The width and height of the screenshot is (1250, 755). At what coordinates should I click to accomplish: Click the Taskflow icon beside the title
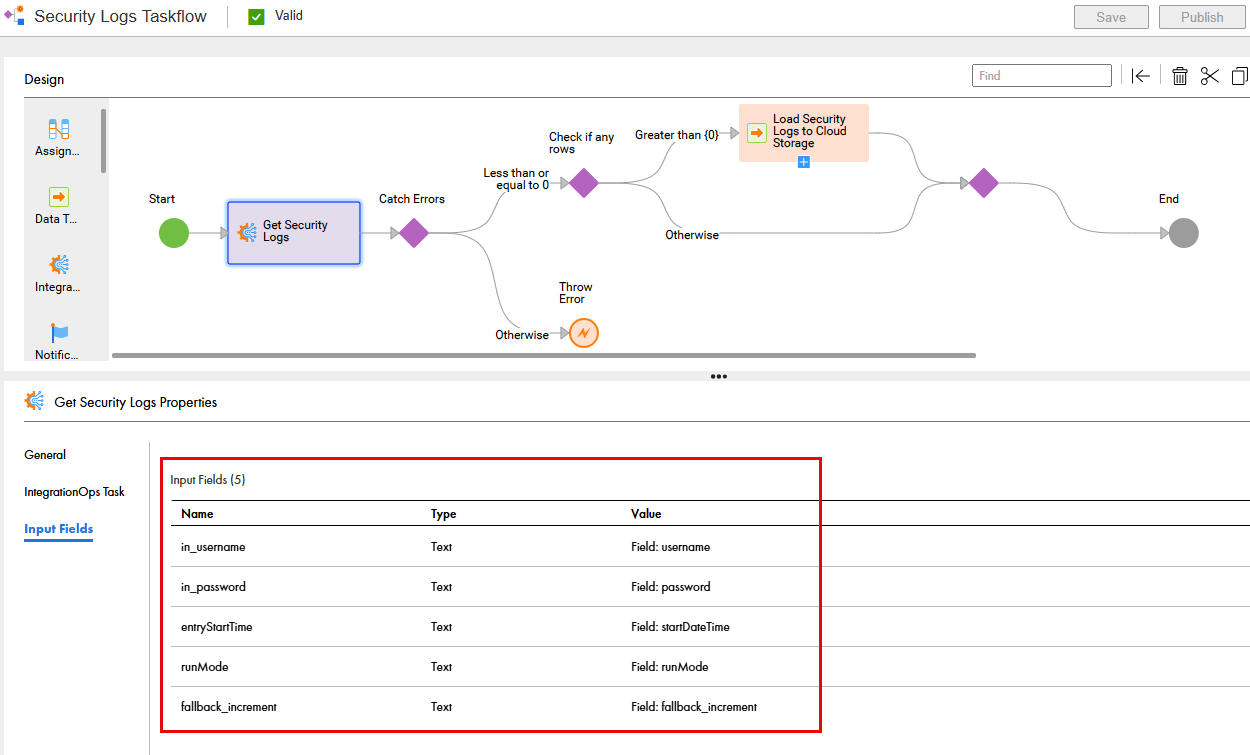(14, 16)
